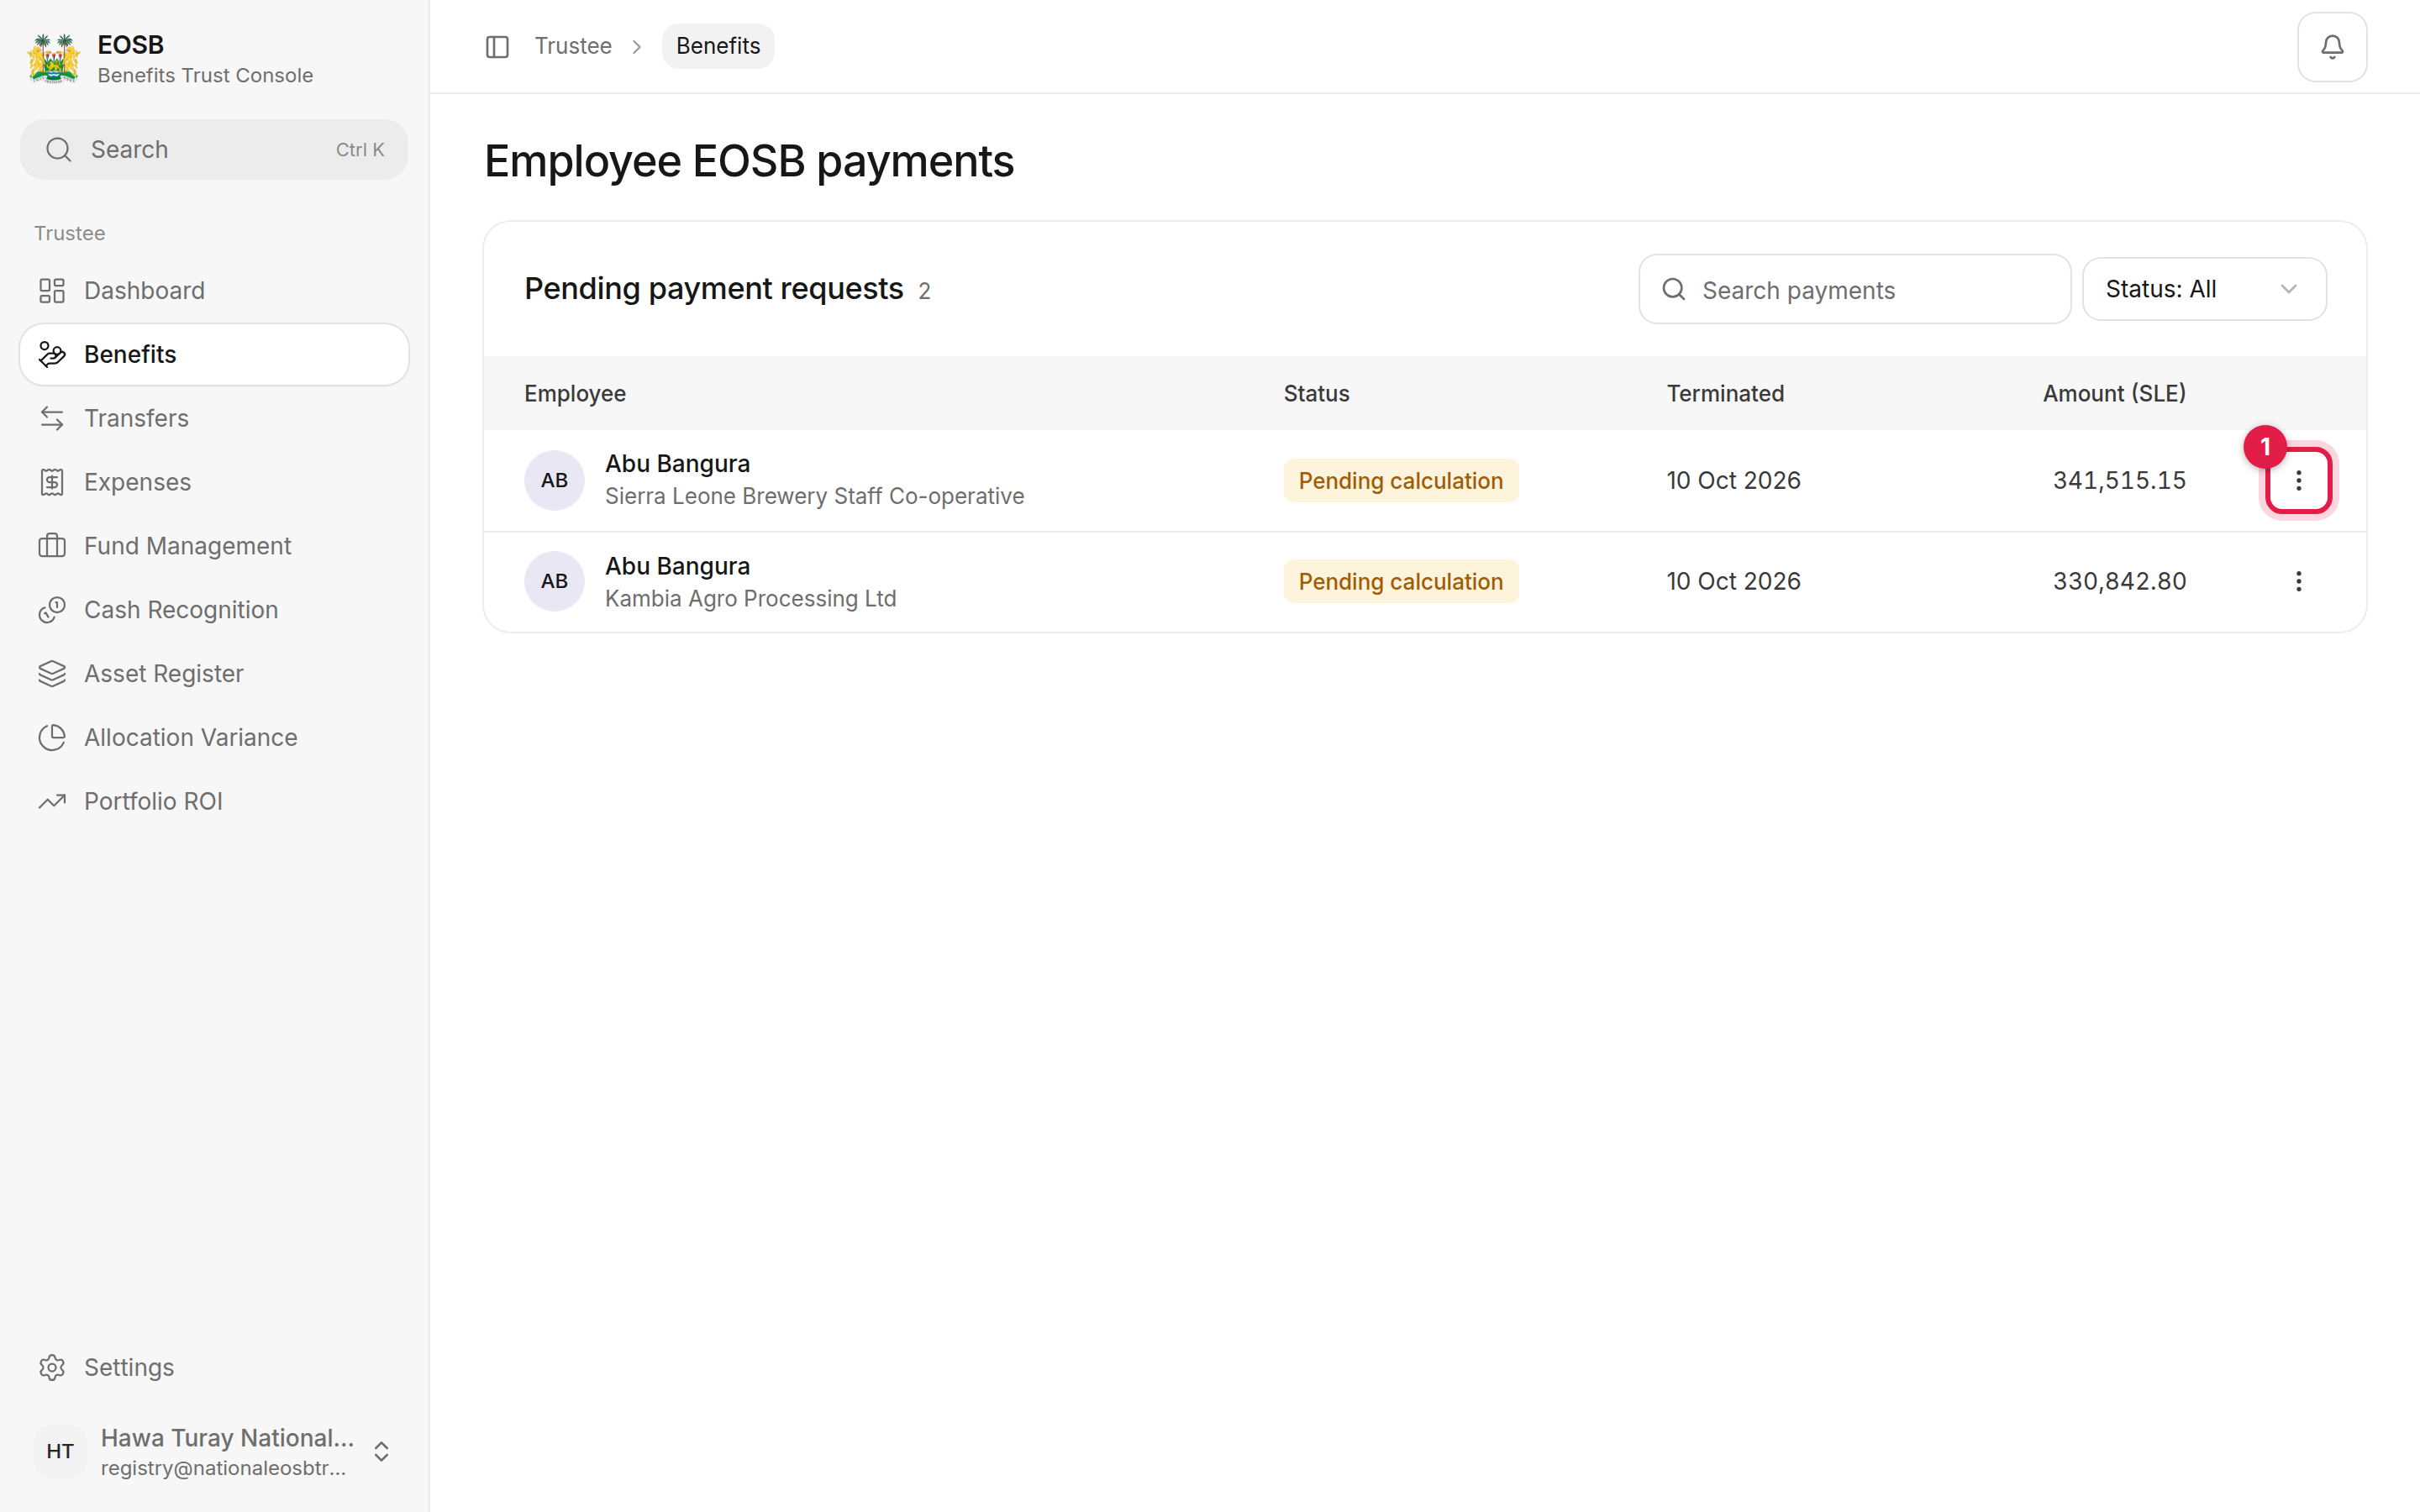Toggle the sidebar panel icon
Screen dimensions: 2420x1512
click(x=497, y=47)
